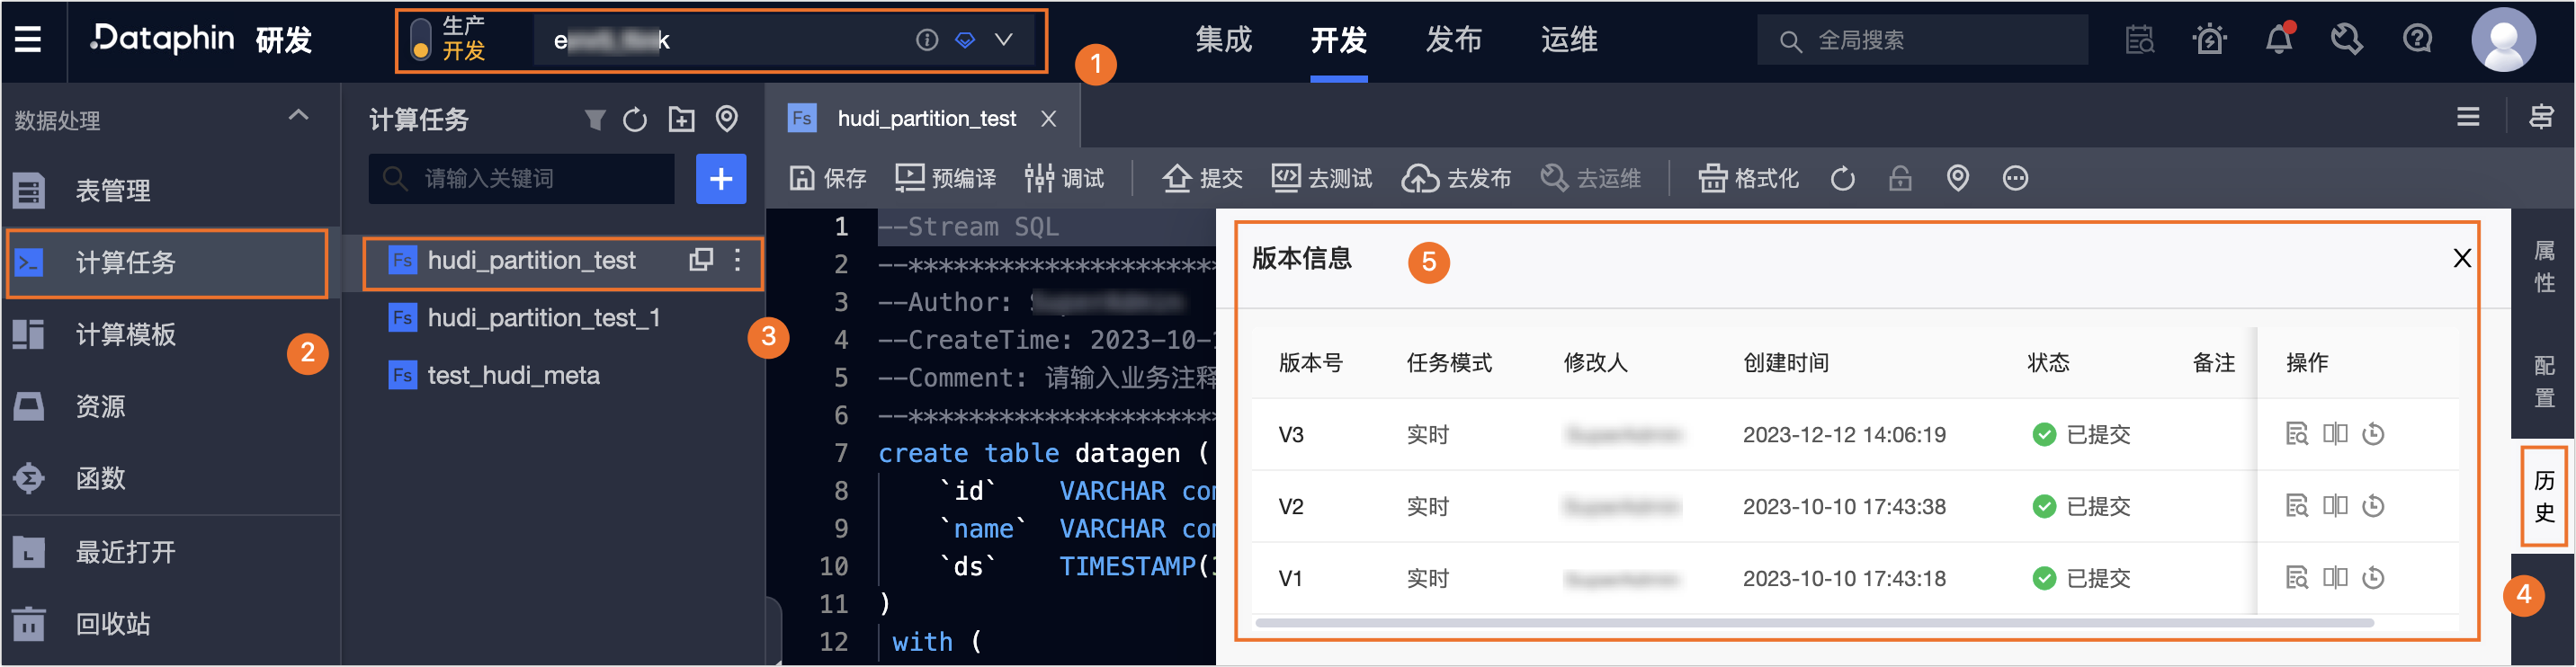Open the 配置 side tab
The image size is (2576, 667).
pyautogui.click(x=2544, y=382)
